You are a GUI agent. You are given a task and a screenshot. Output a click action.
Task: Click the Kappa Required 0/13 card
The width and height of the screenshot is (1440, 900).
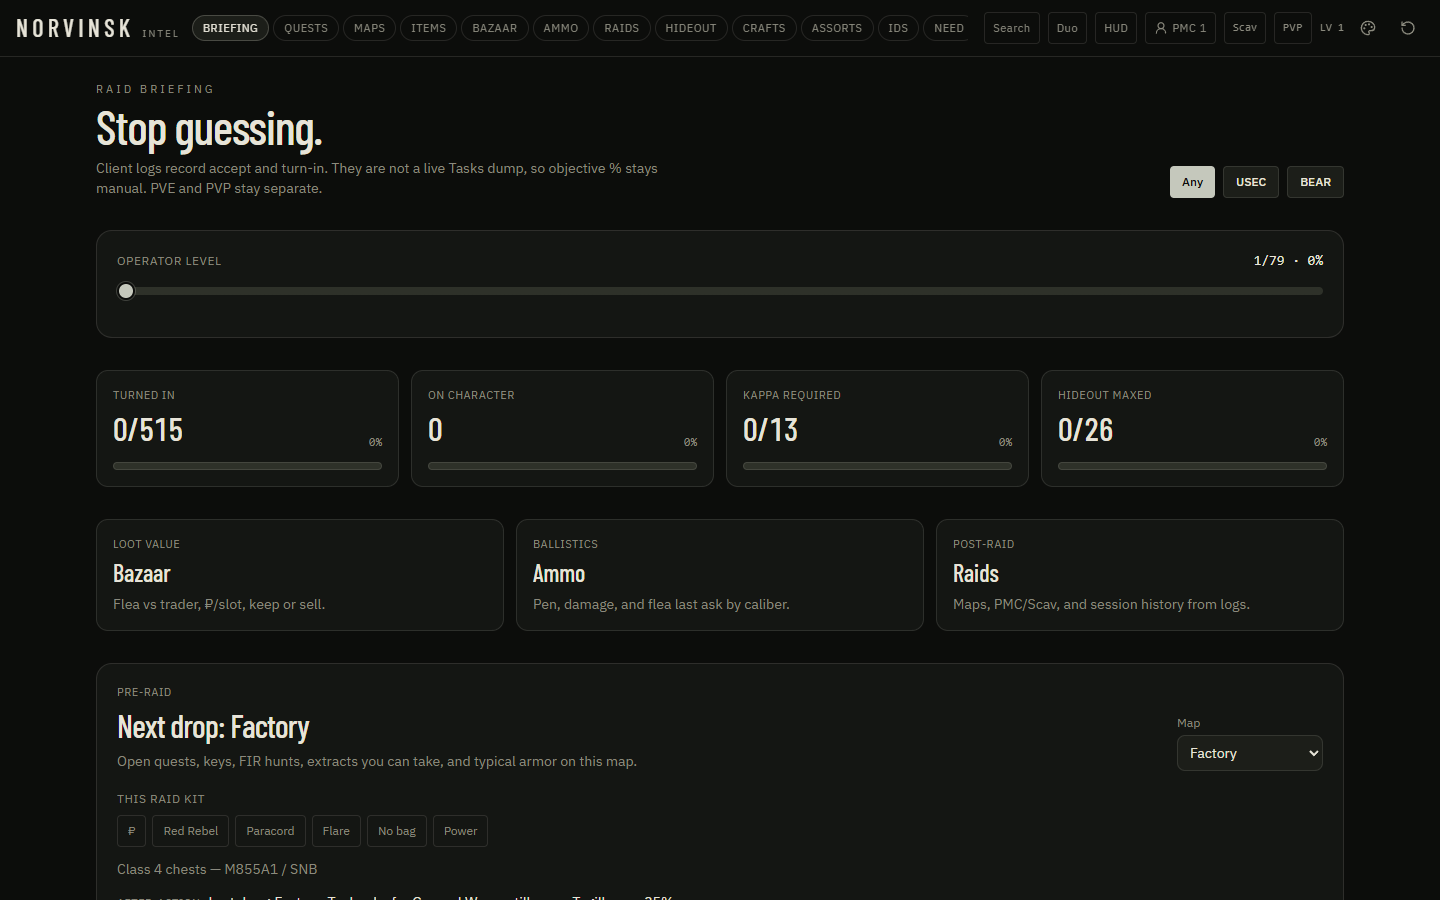pyautogui.click(x=877, y=429)
